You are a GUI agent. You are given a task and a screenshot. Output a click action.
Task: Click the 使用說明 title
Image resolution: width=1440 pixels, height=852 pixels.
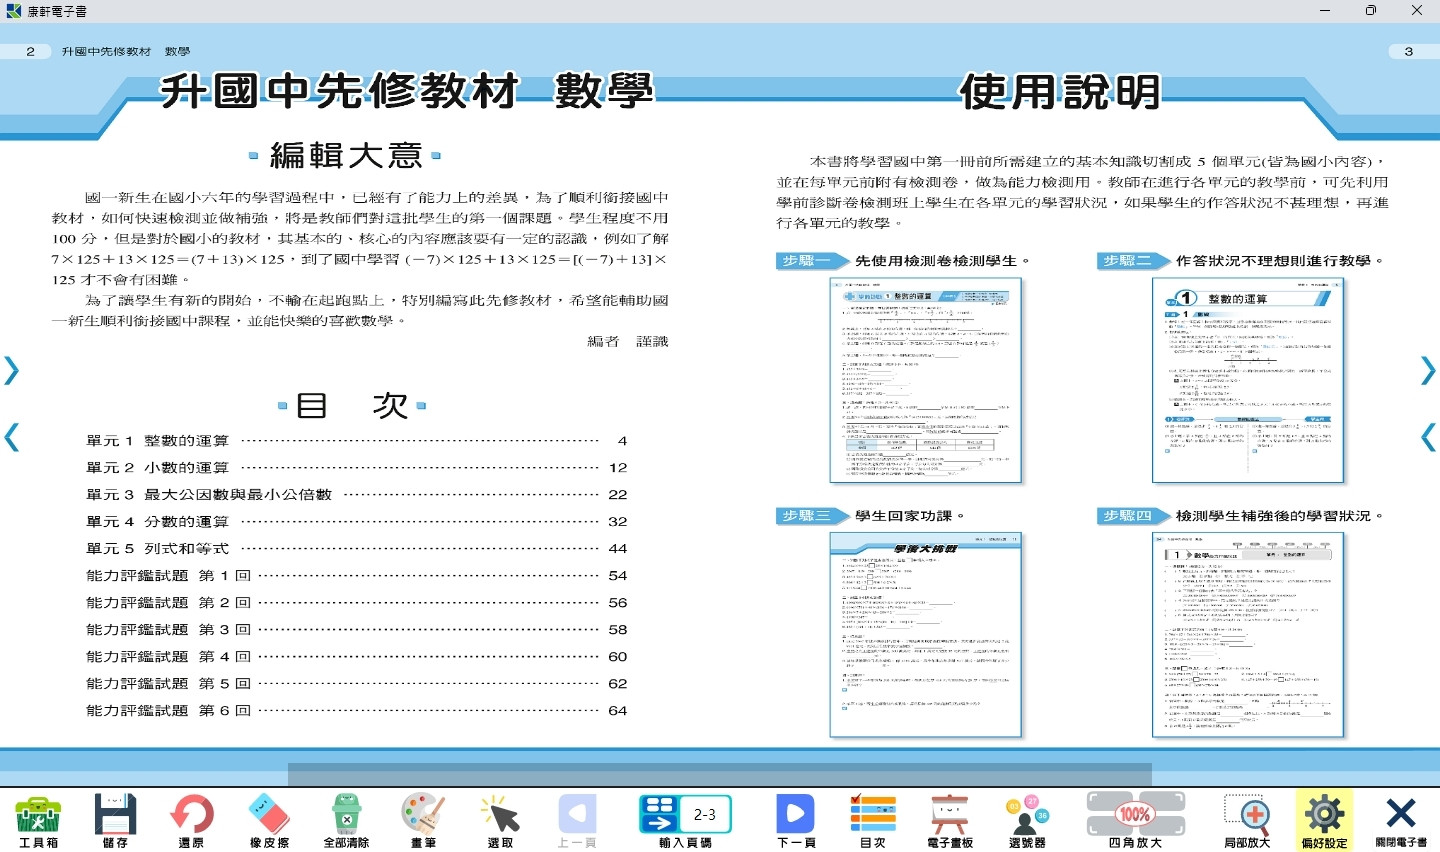pos(1060,92)
